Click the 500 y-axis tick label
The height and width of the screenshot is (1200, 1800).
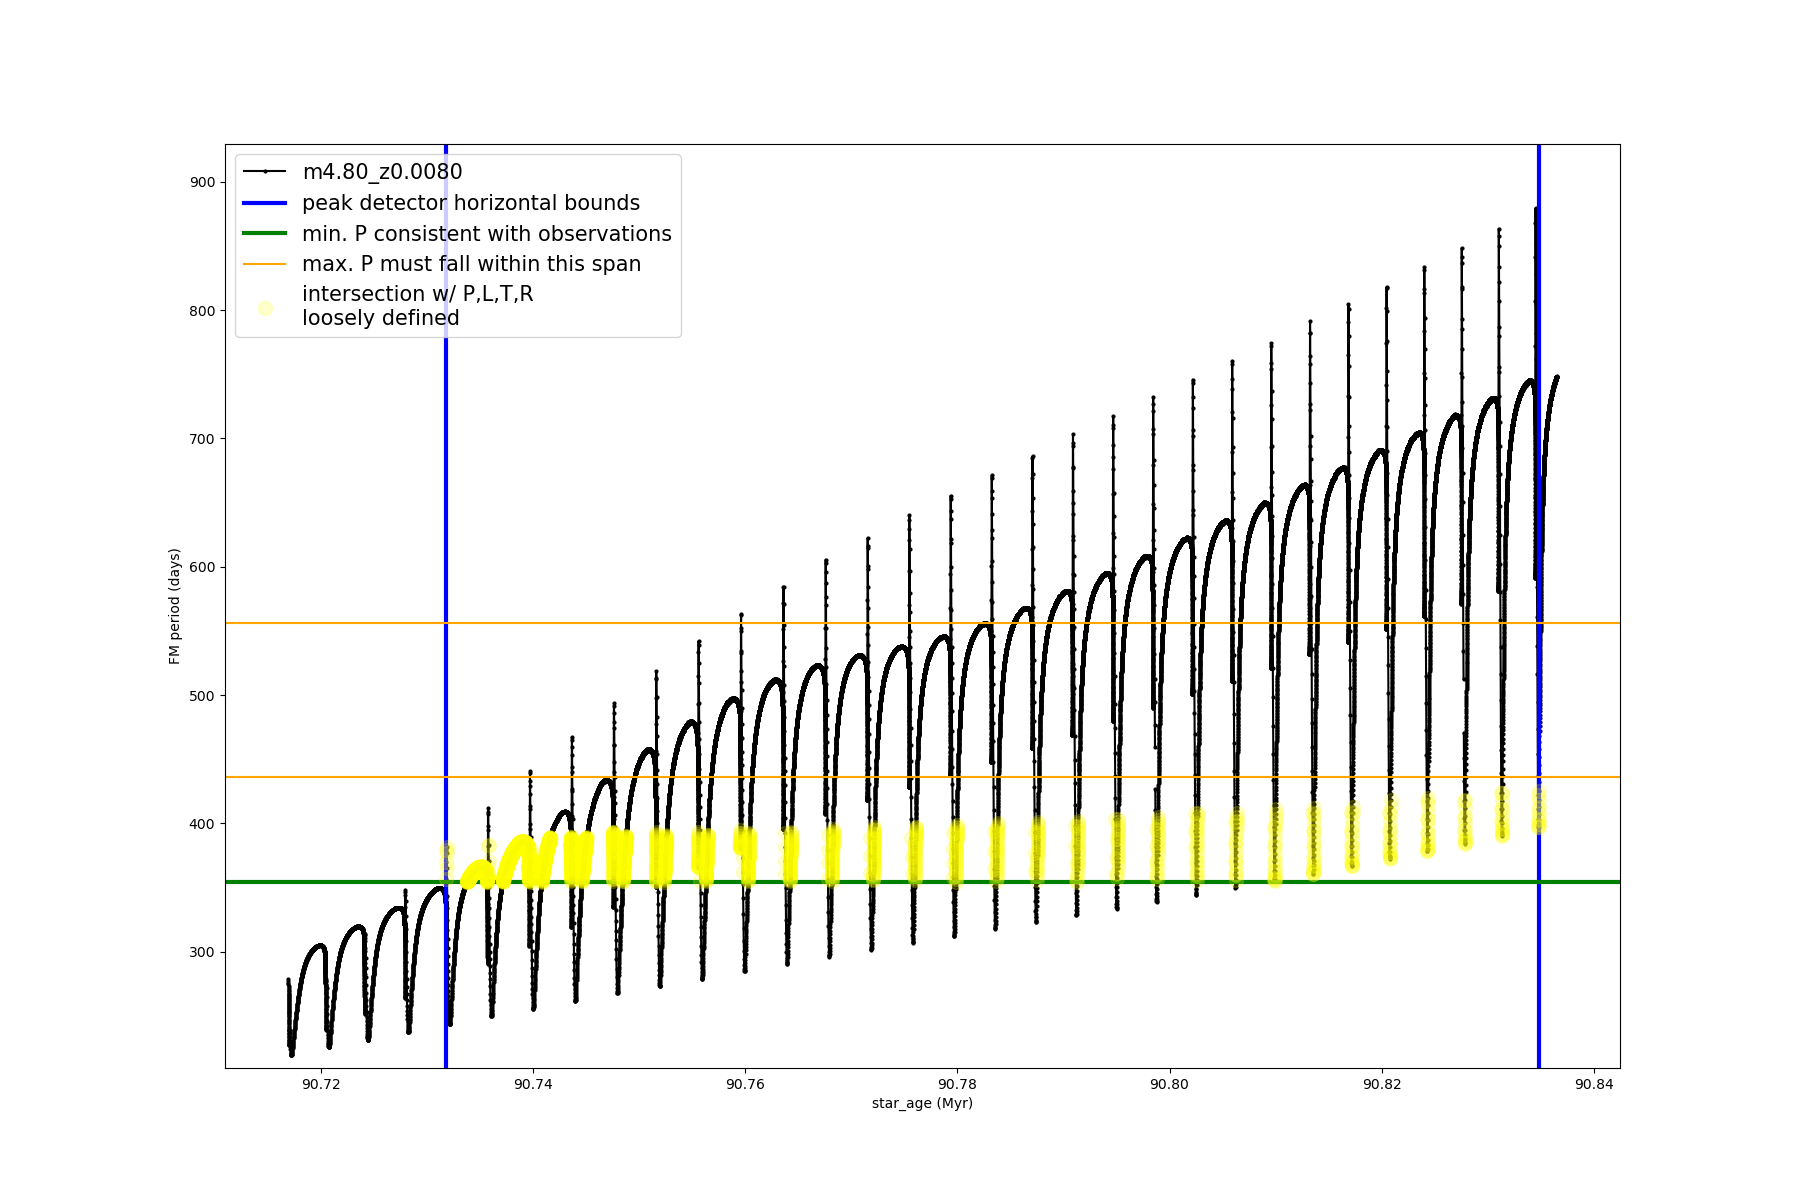coord(202,696)
